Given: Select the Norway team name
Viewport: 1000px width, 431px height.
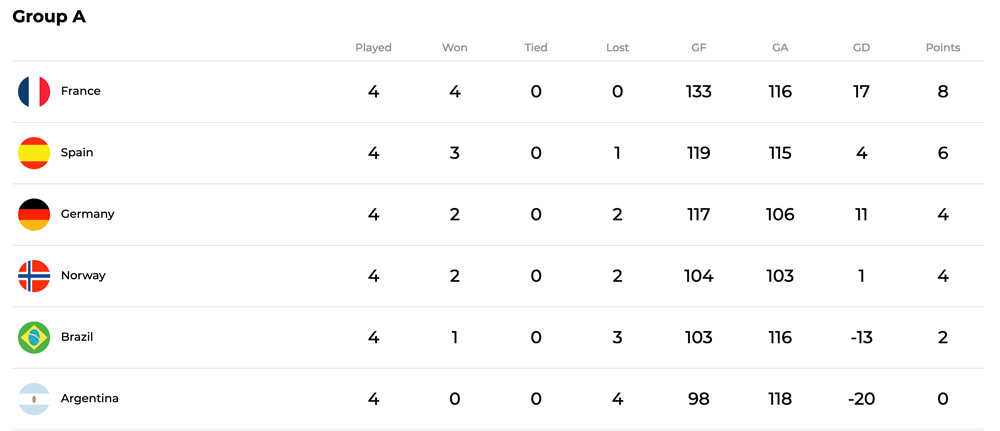Looking at the screenshot, I should pos(83,275).
